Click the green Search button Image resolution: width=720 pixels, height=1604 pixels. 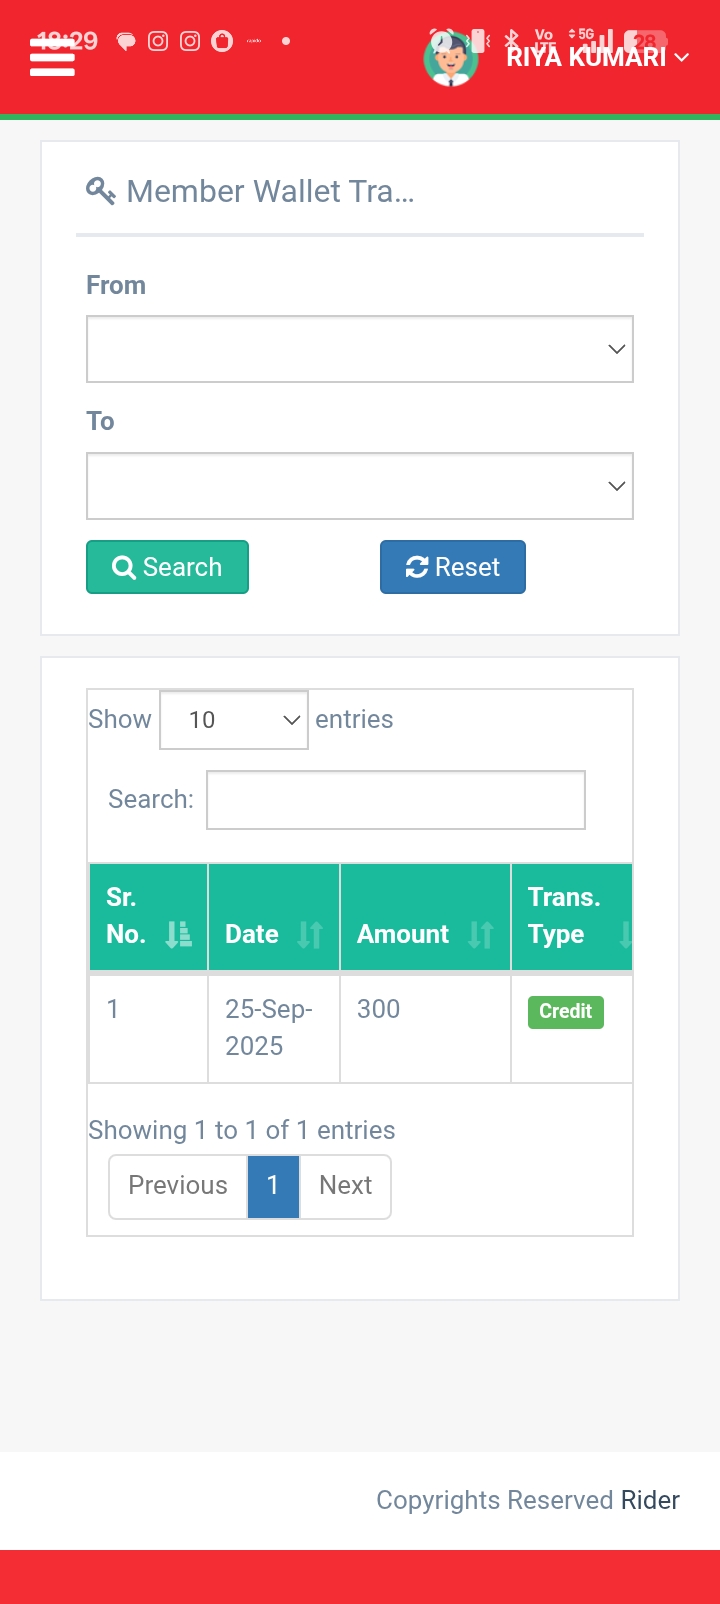tap(167, 567)
